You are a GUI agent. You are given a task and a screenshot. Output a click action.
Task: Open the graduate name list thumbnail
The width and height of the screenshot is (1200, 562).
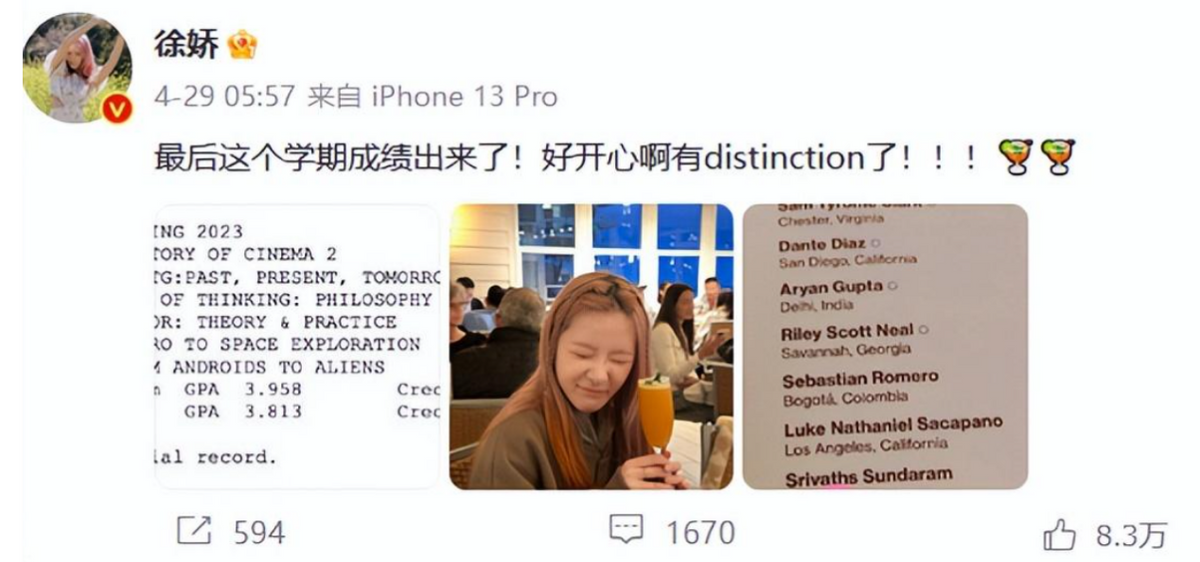click(x=885, y=346)
